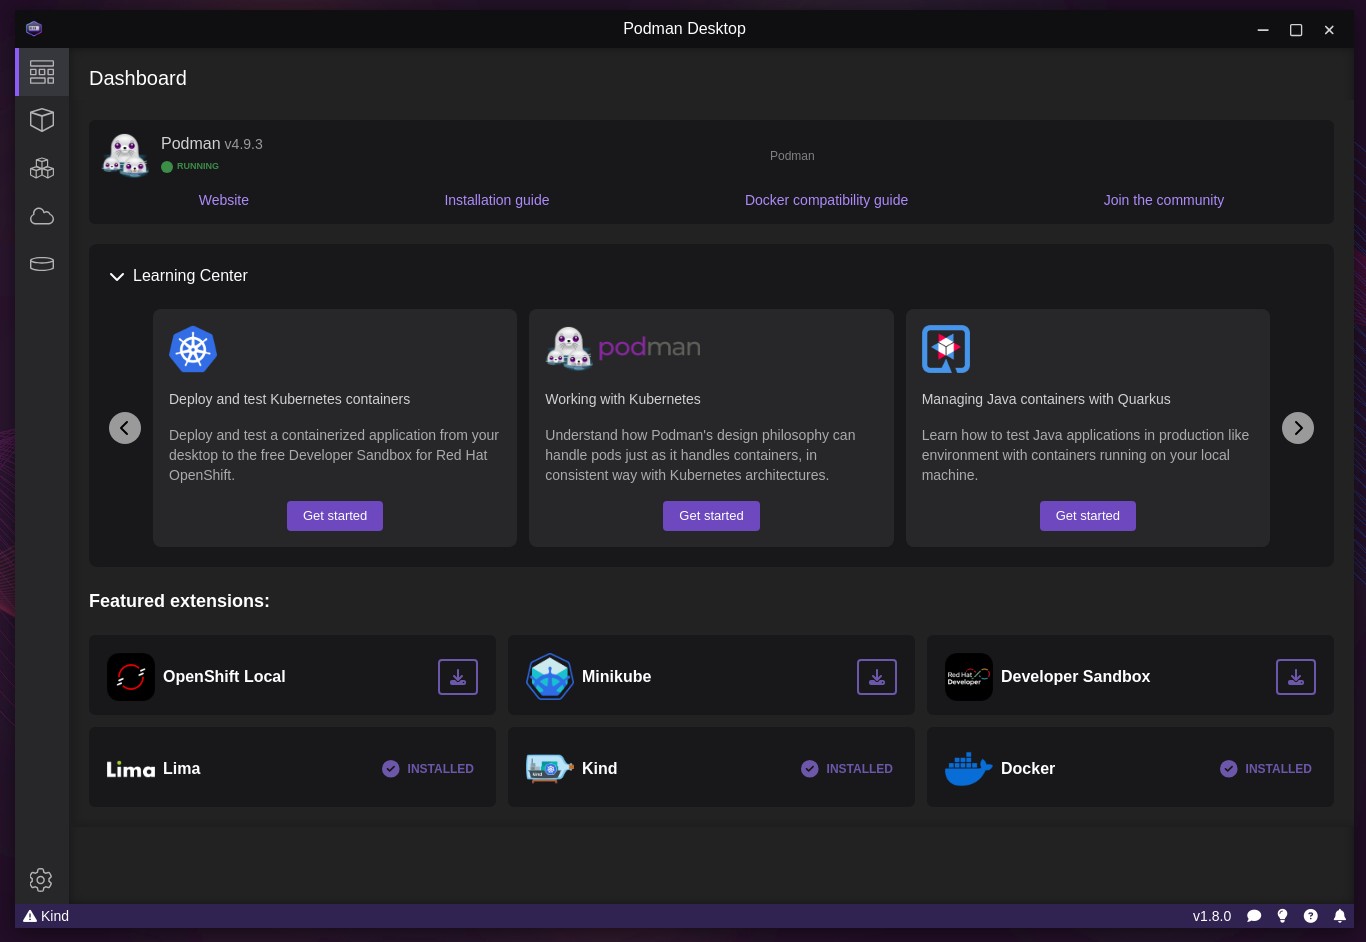Install OpenShift Local via download icon
This screenshot has height=942, width=1366.
[458, 677]
